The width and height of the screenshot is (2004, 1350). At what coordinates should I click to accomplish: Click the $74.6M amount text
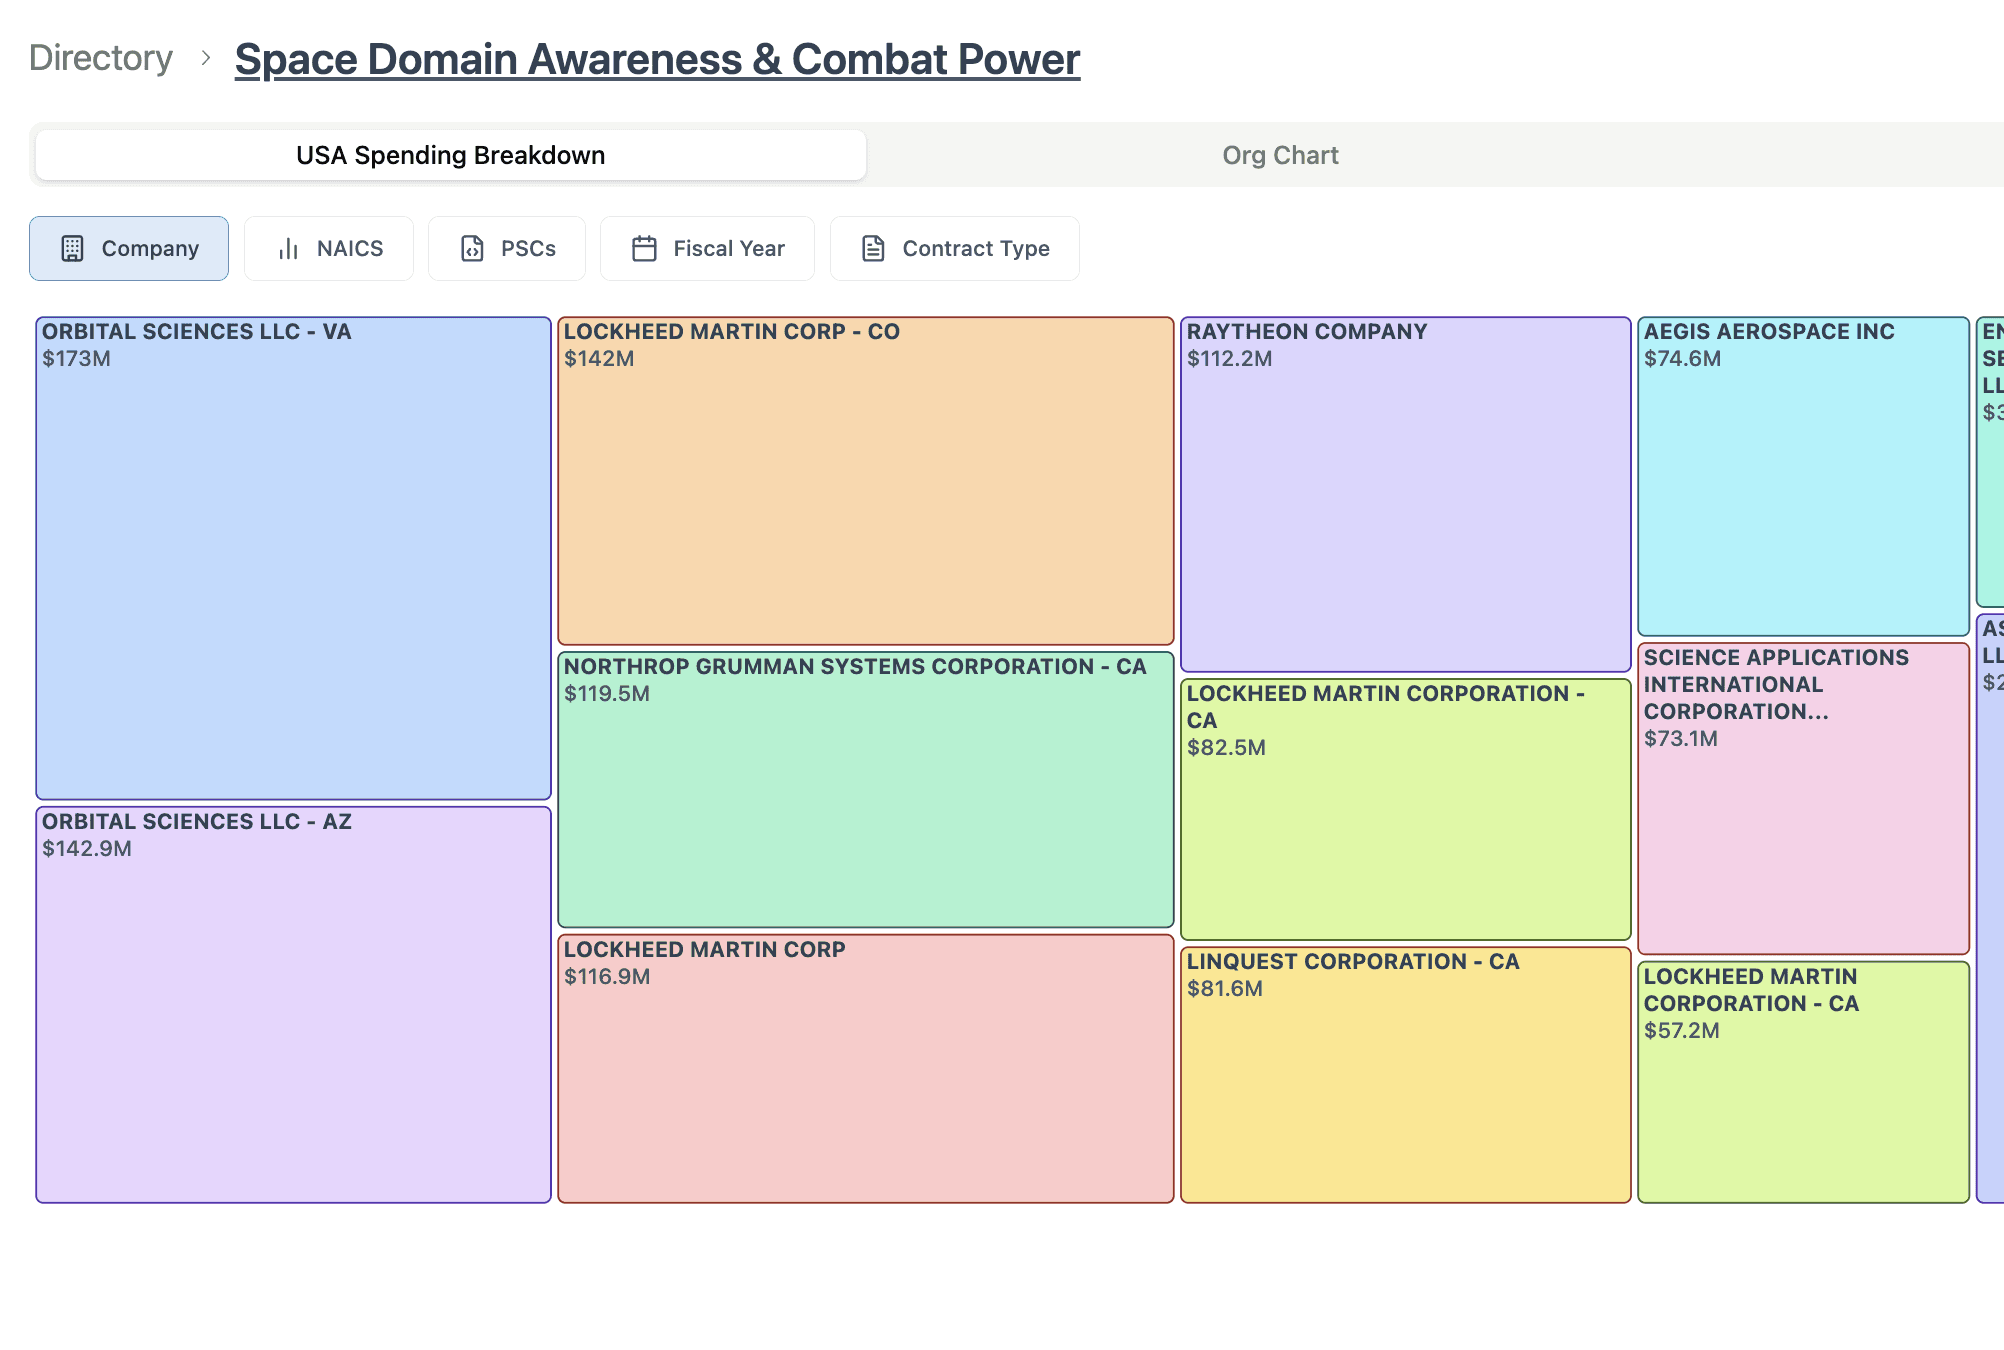pos(1682,359)
